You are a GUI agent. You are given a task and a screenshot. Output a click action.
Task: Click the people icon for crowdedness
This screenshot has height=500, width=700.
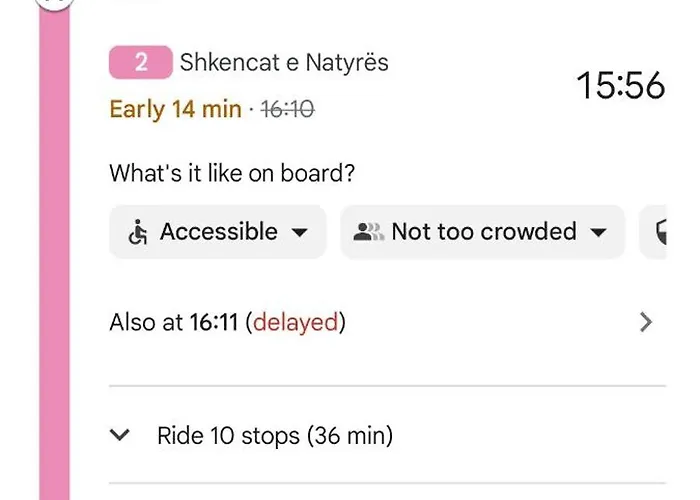(x=368, y=232)
